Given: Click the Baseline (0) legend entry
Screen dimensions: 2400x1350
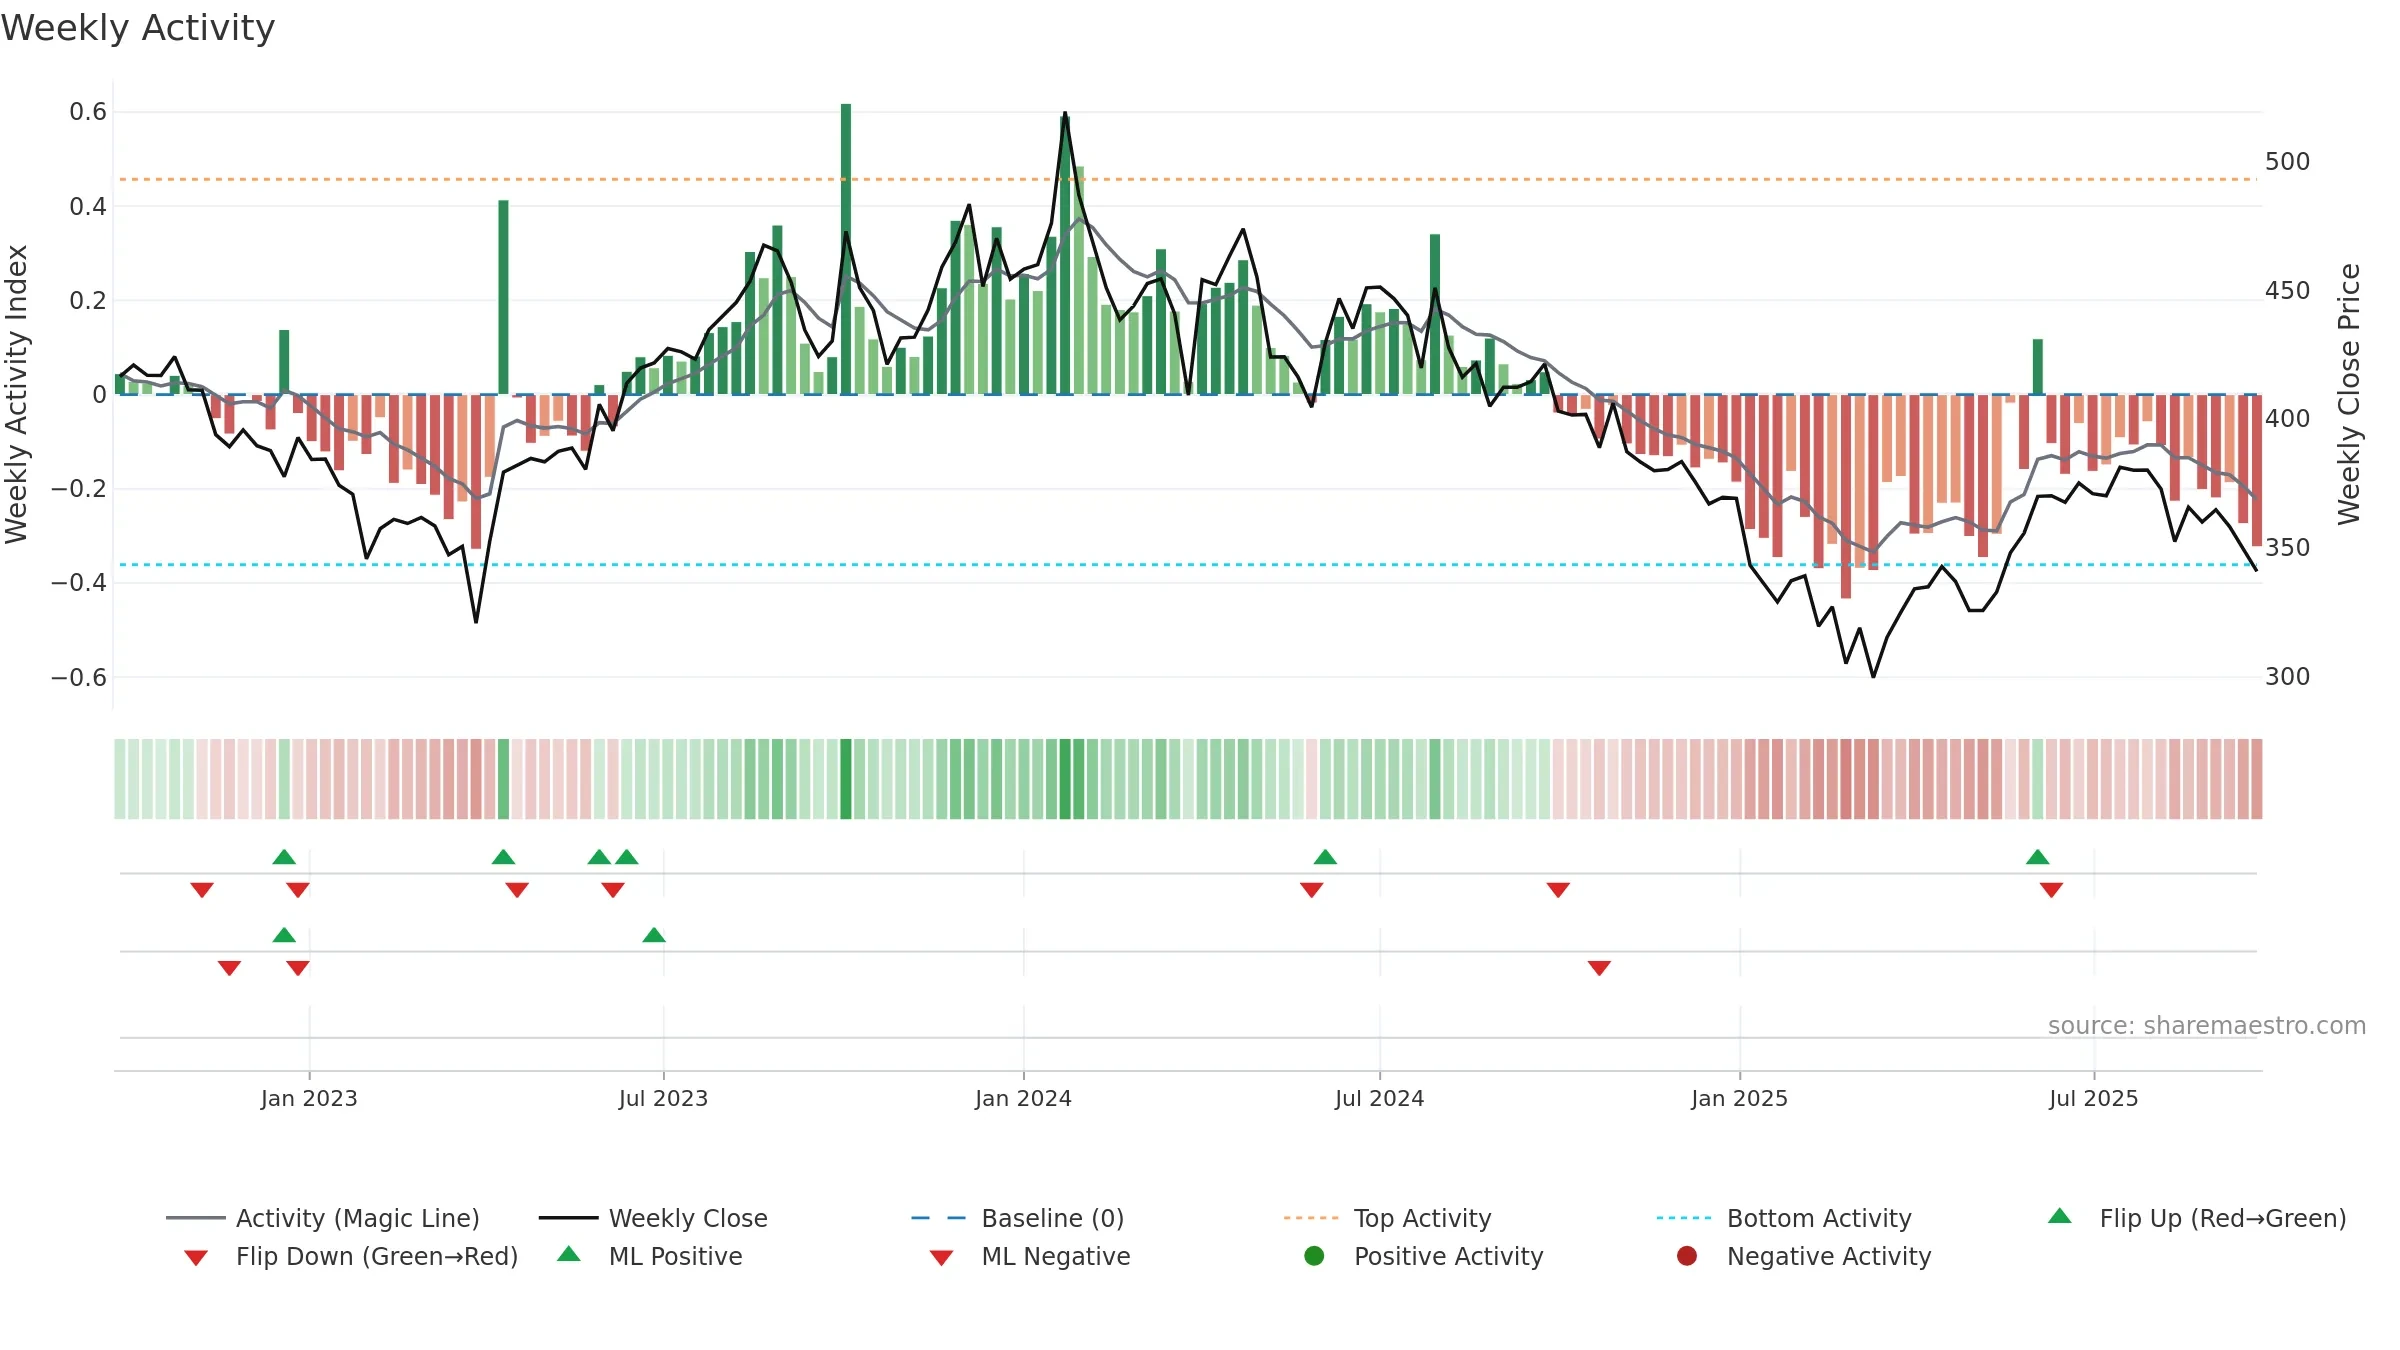Looking at the screenshot, I should coord(1018,1218).
